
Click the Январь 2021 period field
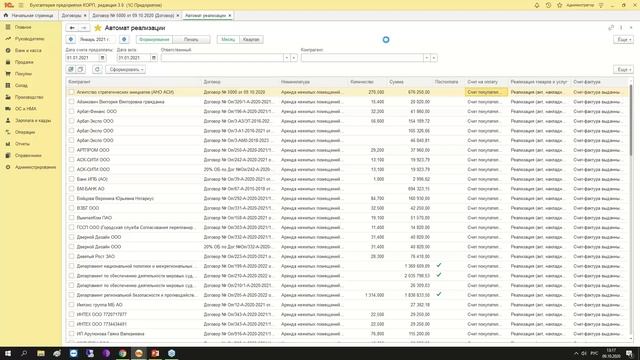(x=94, y=40)
